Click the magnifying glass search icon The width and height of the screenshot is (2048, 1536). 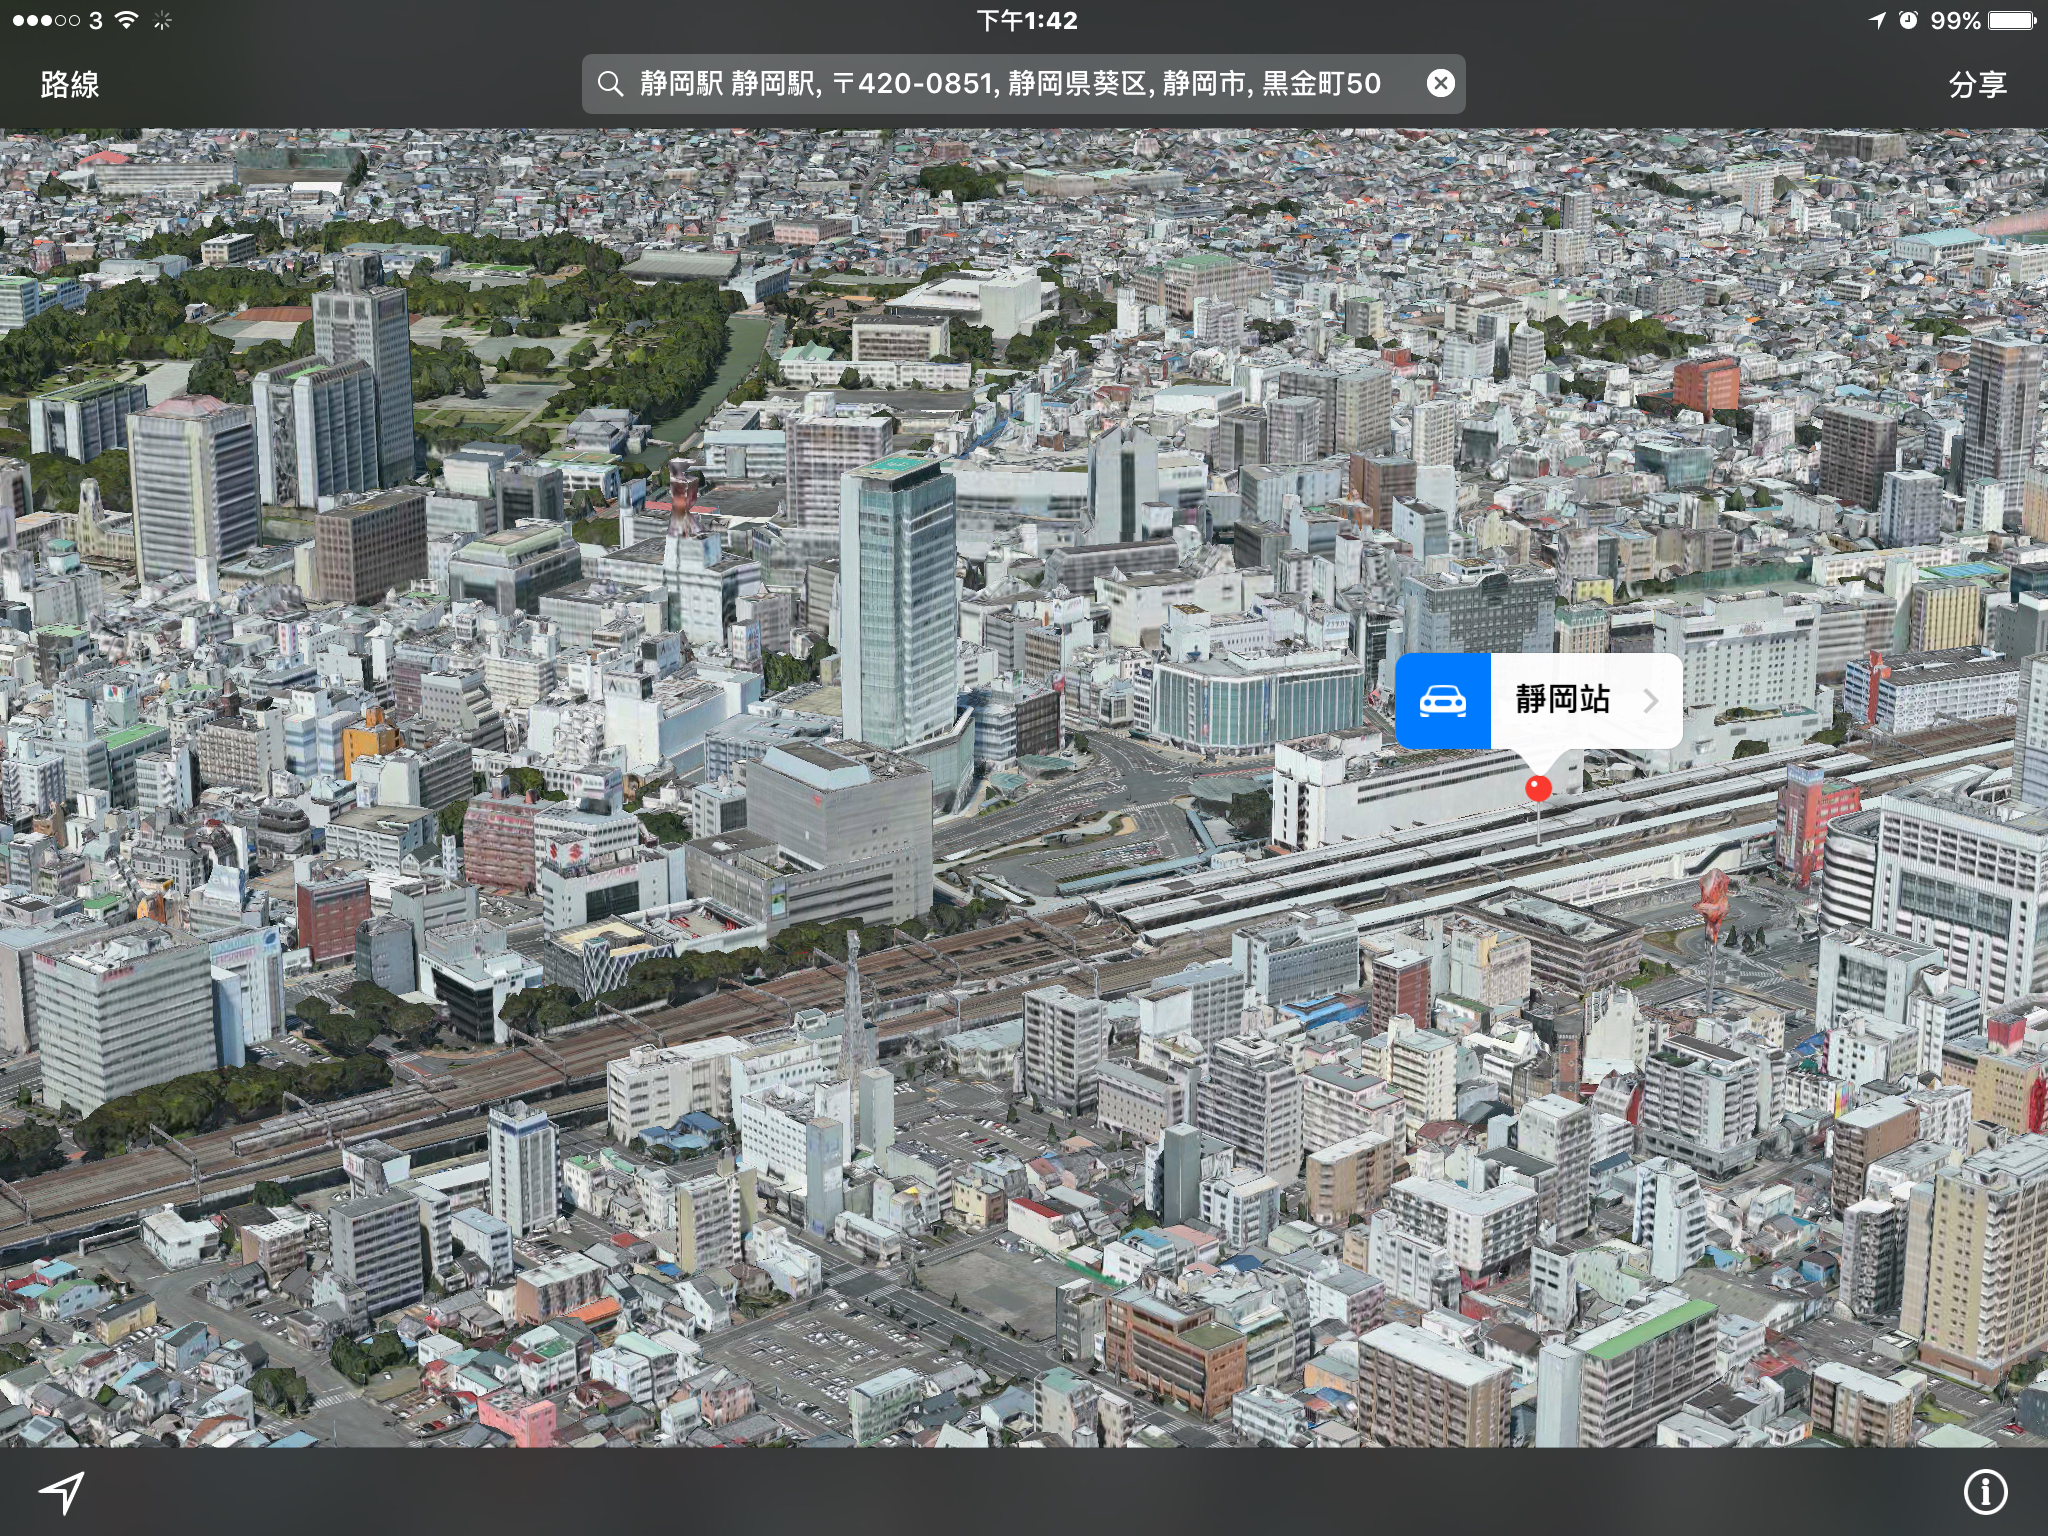pos(610,84)
